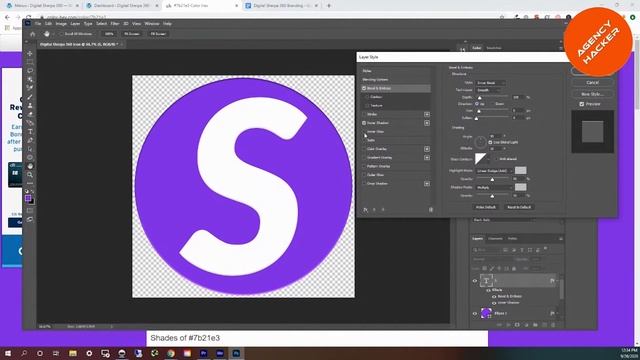Hide the Ellipse 1 layer eye icon
The height and width of the screenshot is (360, 640).
(x=475, y=313)
